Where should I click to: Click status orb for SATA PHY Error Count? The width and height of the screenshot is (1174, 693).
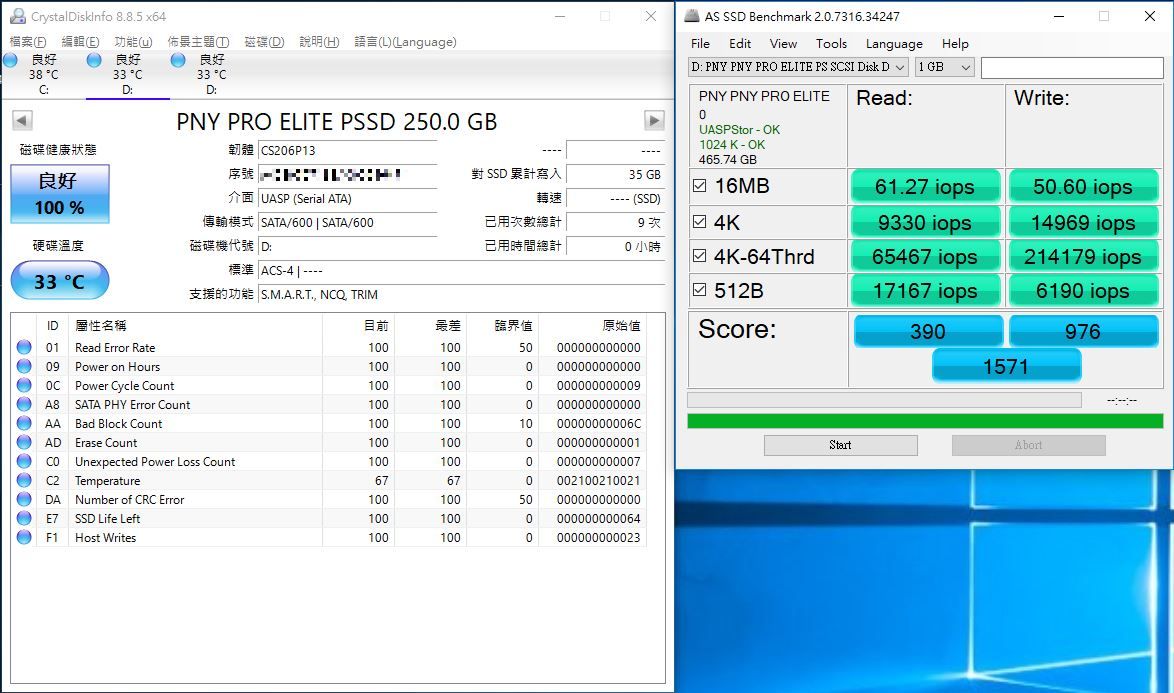click(24, 404)
